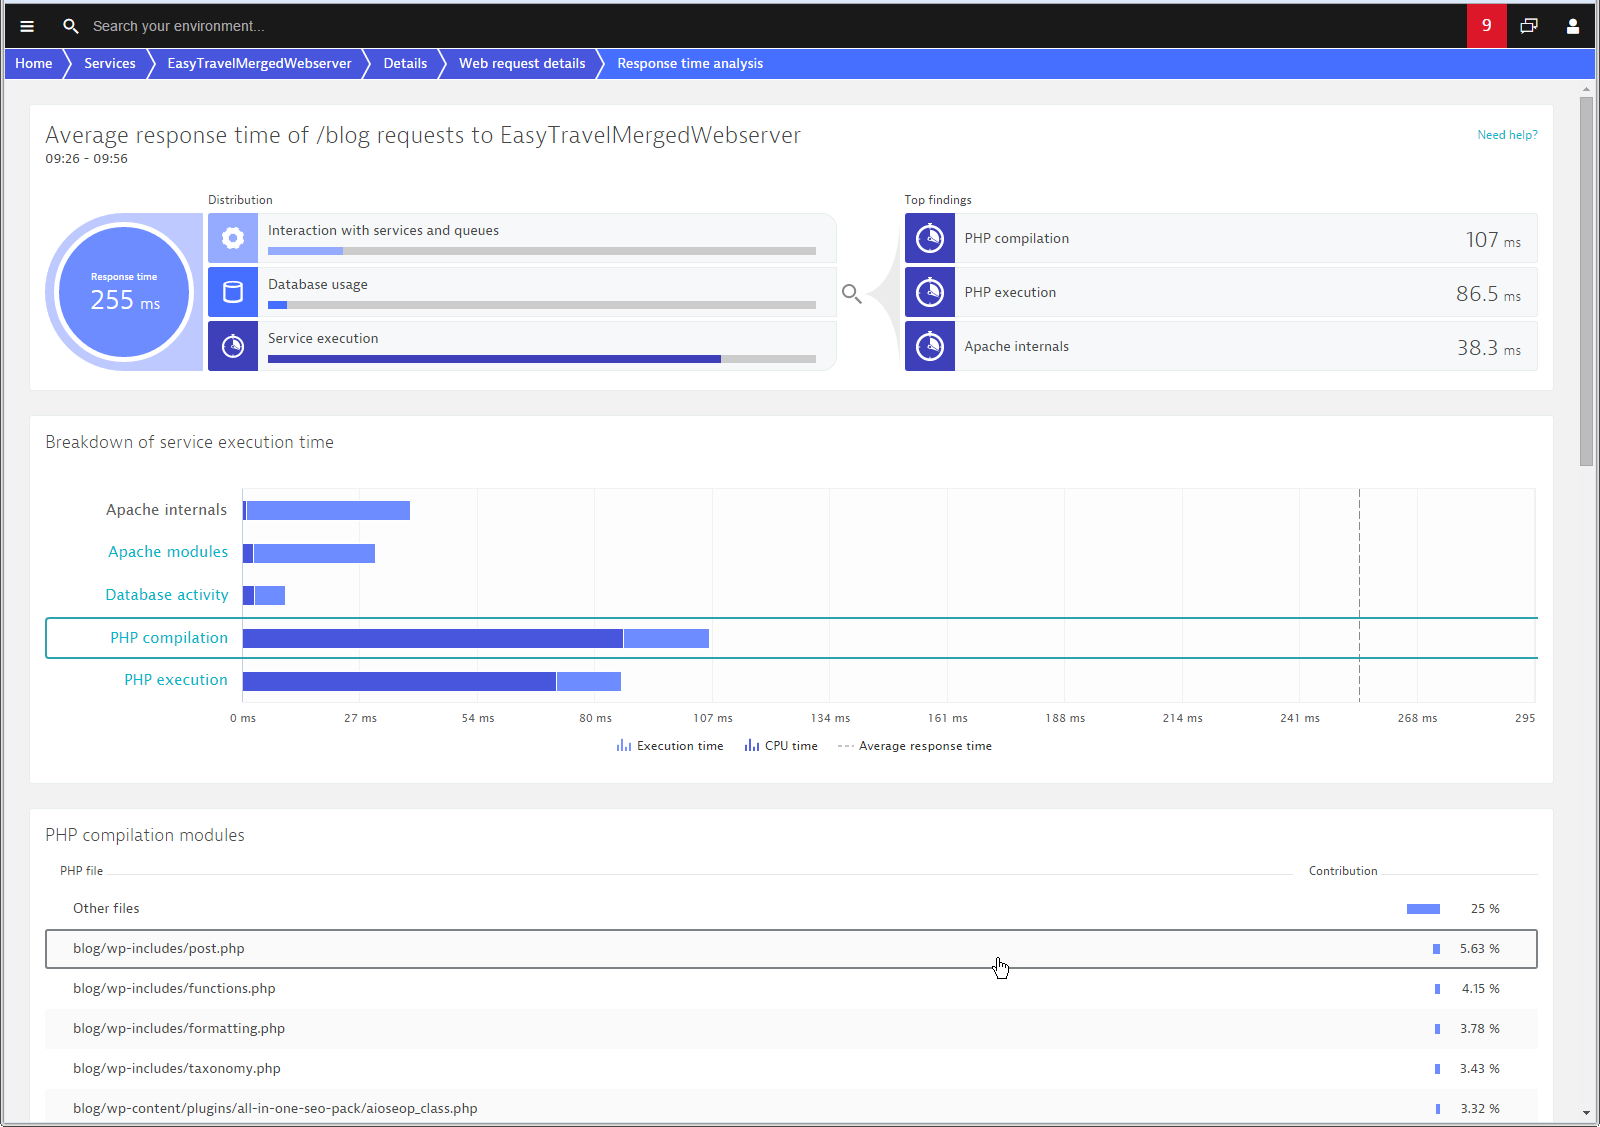Open the problems counter showing 9
Viewport: 1600px width, 1127px height.
pyautogui.click(x=1487, y=25)
